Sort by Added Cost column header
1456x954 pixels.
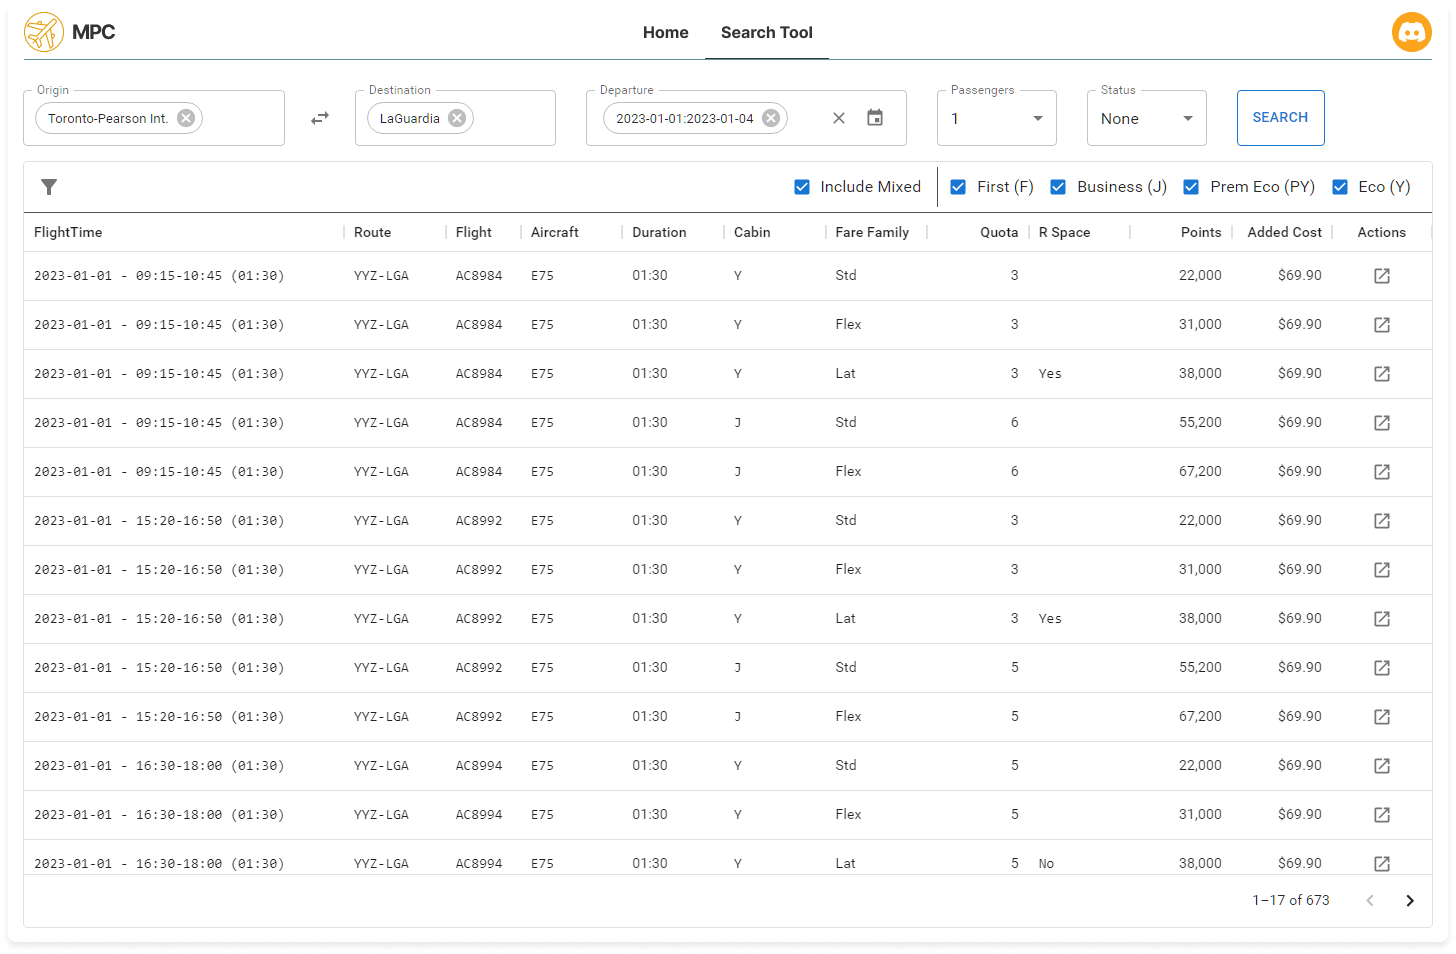[x=1284, y=232]
